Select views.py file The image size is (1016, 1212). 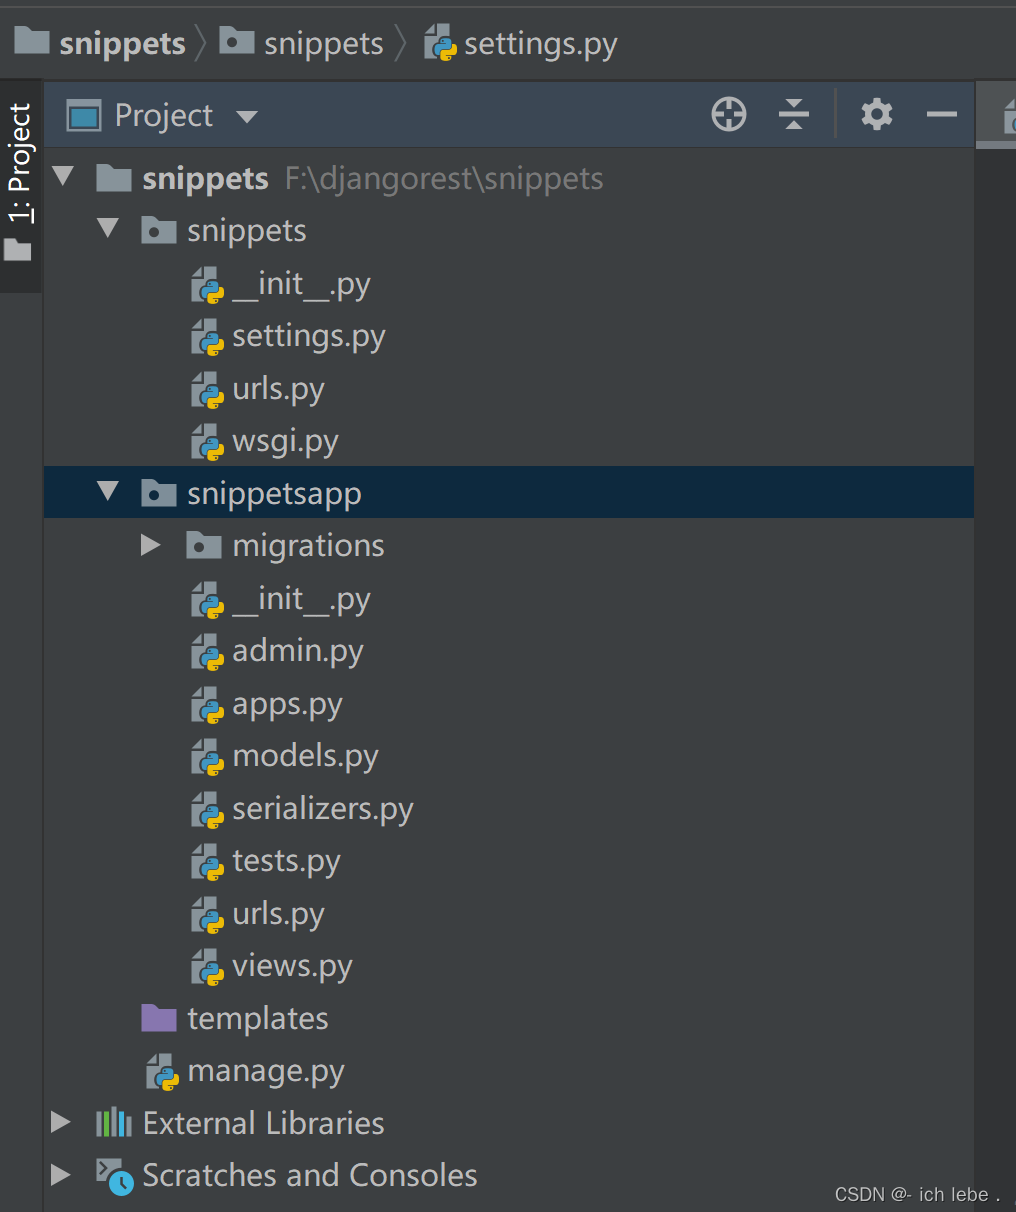point(509,966)
